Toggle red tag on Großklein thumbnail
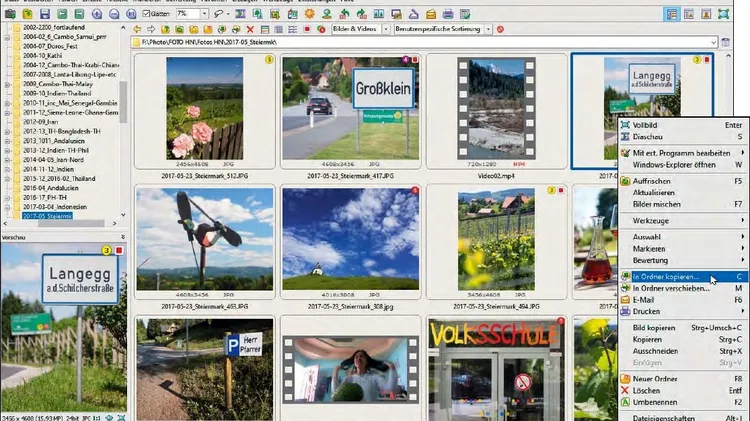 (415, 60)
